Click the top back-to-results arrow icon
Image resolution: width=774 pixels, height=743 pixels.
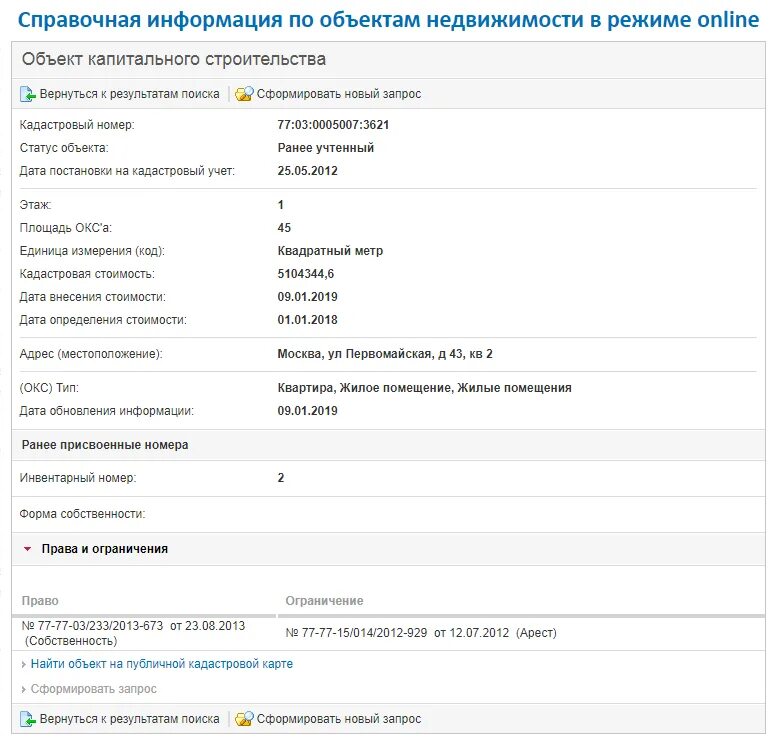28,94
